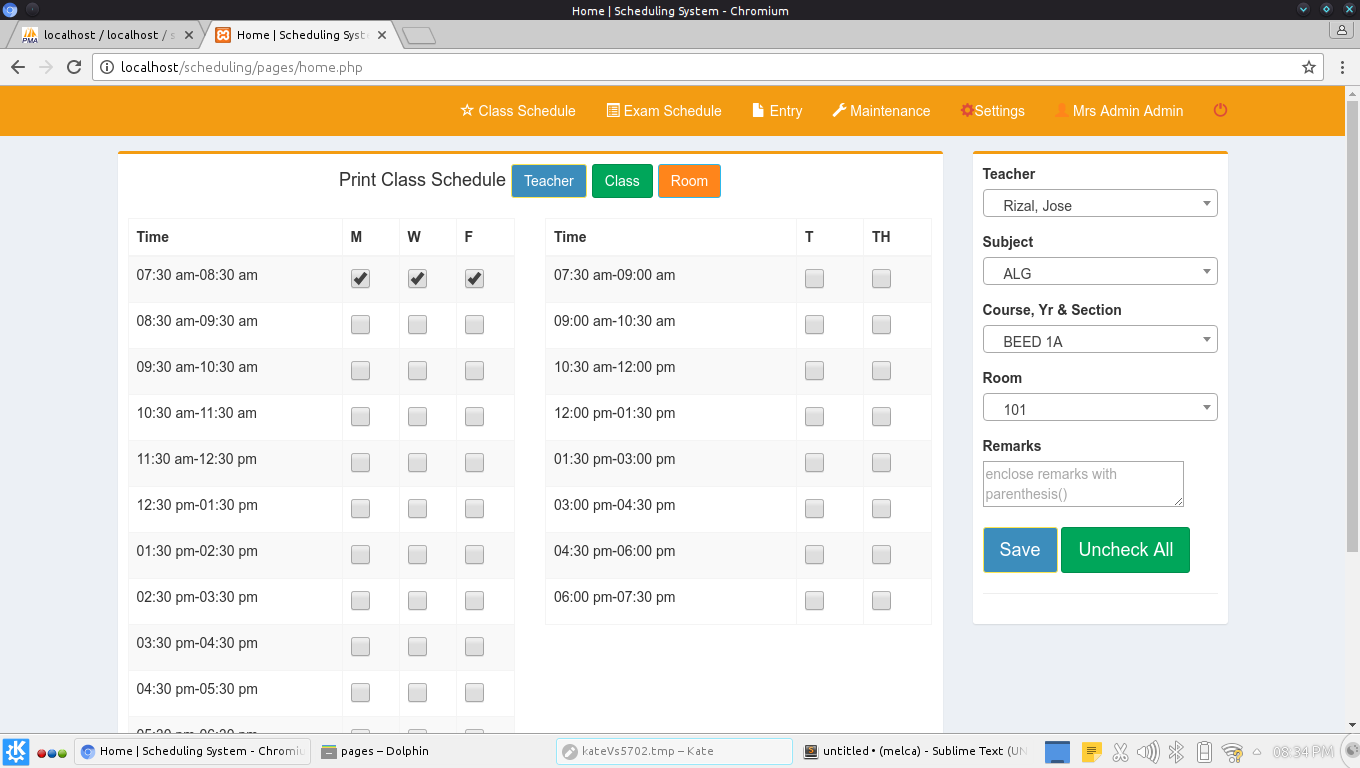
Task: Check Thursday 09:00 am-10:30 am
Action: pos(881,325)
